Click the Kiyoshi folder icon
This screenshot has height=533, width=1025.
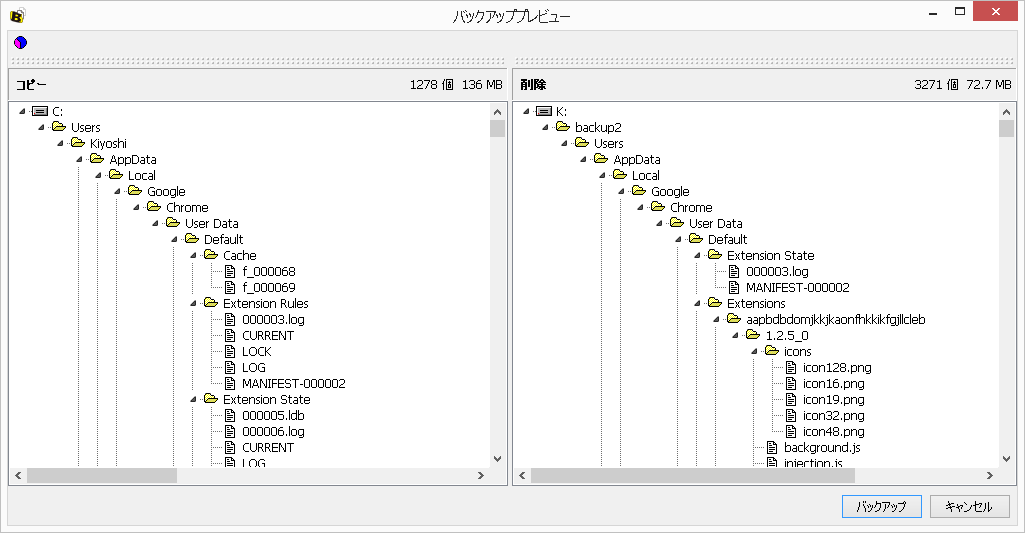click(x=78, y=143)
